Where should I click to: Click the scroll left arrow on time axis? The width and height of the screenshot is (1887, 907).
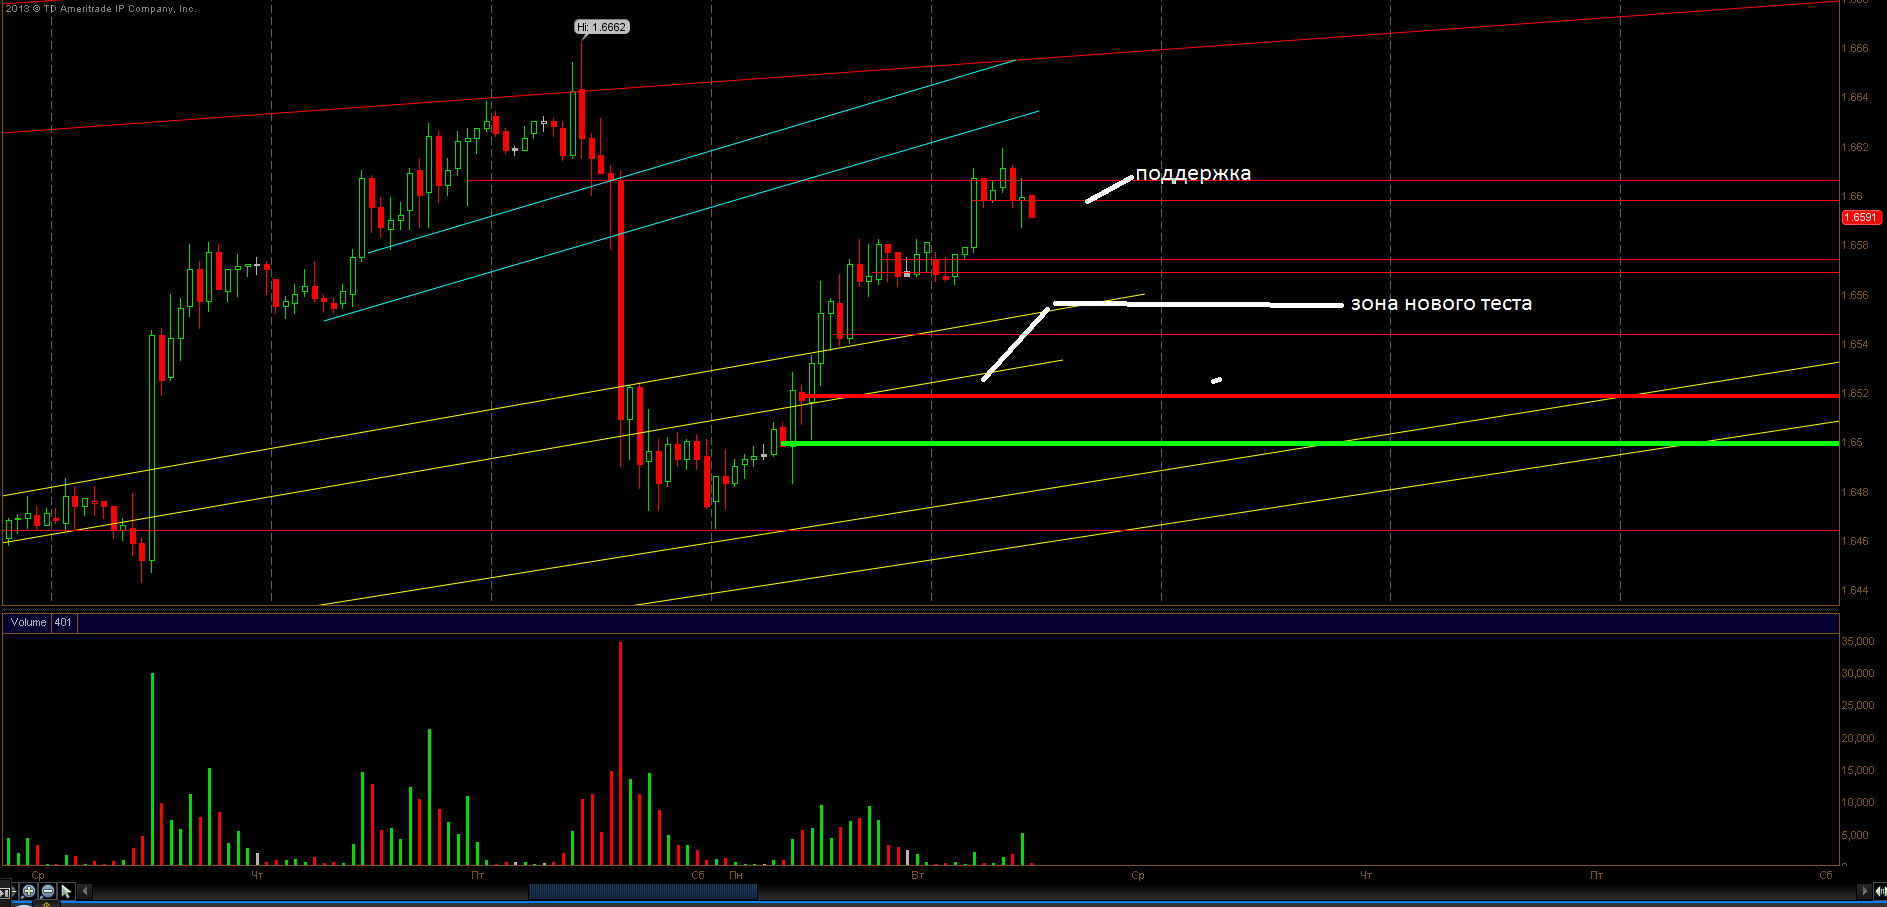pyautogui.click(x=85, y=891)
